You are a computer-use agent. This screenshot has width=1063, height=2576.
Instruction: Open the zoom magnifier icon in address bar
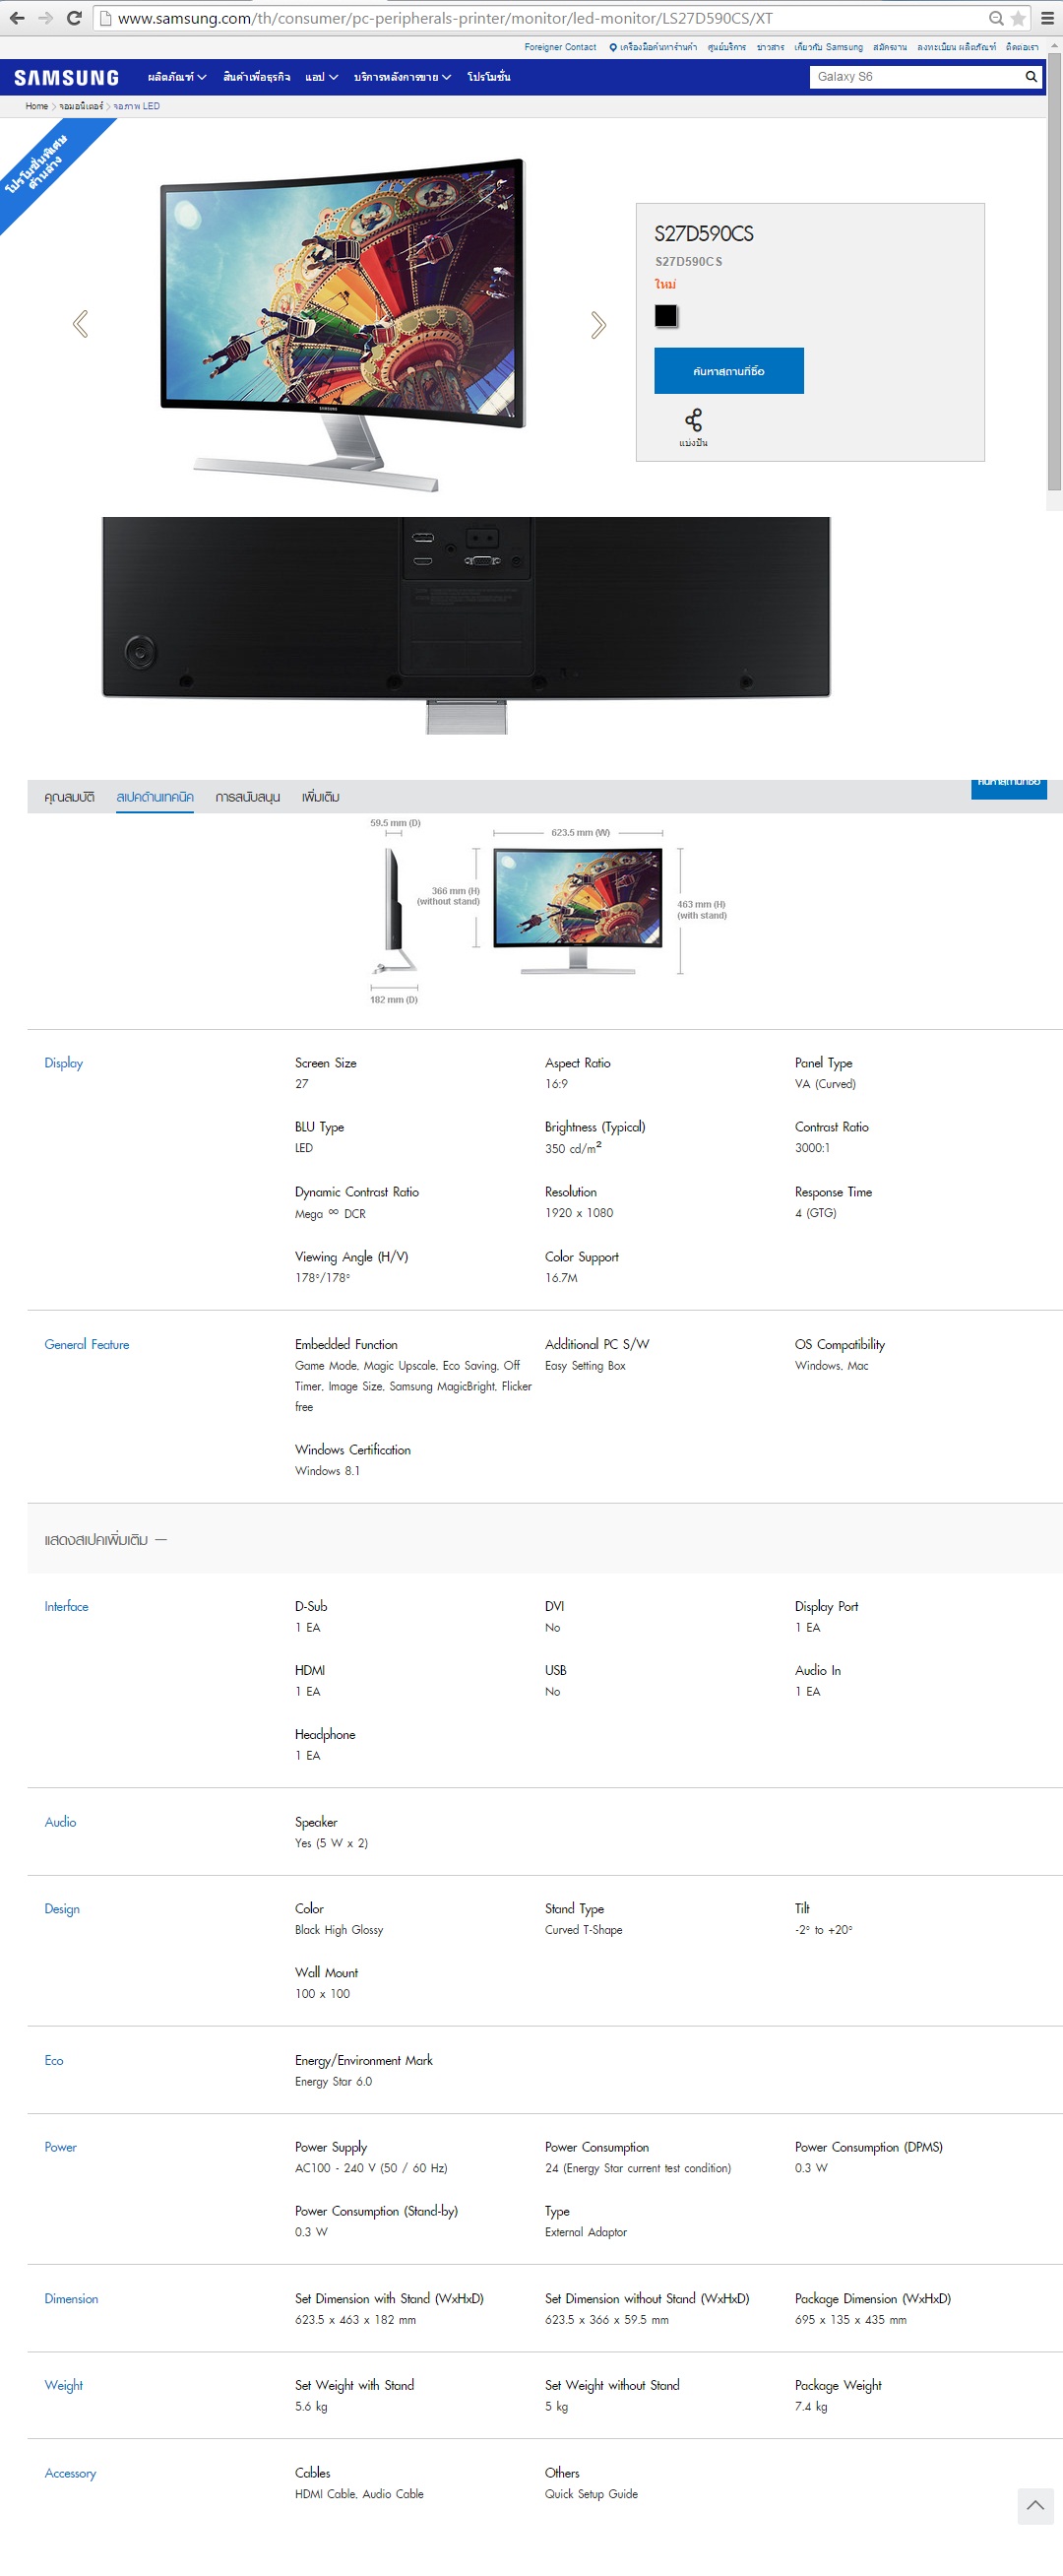click(x=996, y=18)
